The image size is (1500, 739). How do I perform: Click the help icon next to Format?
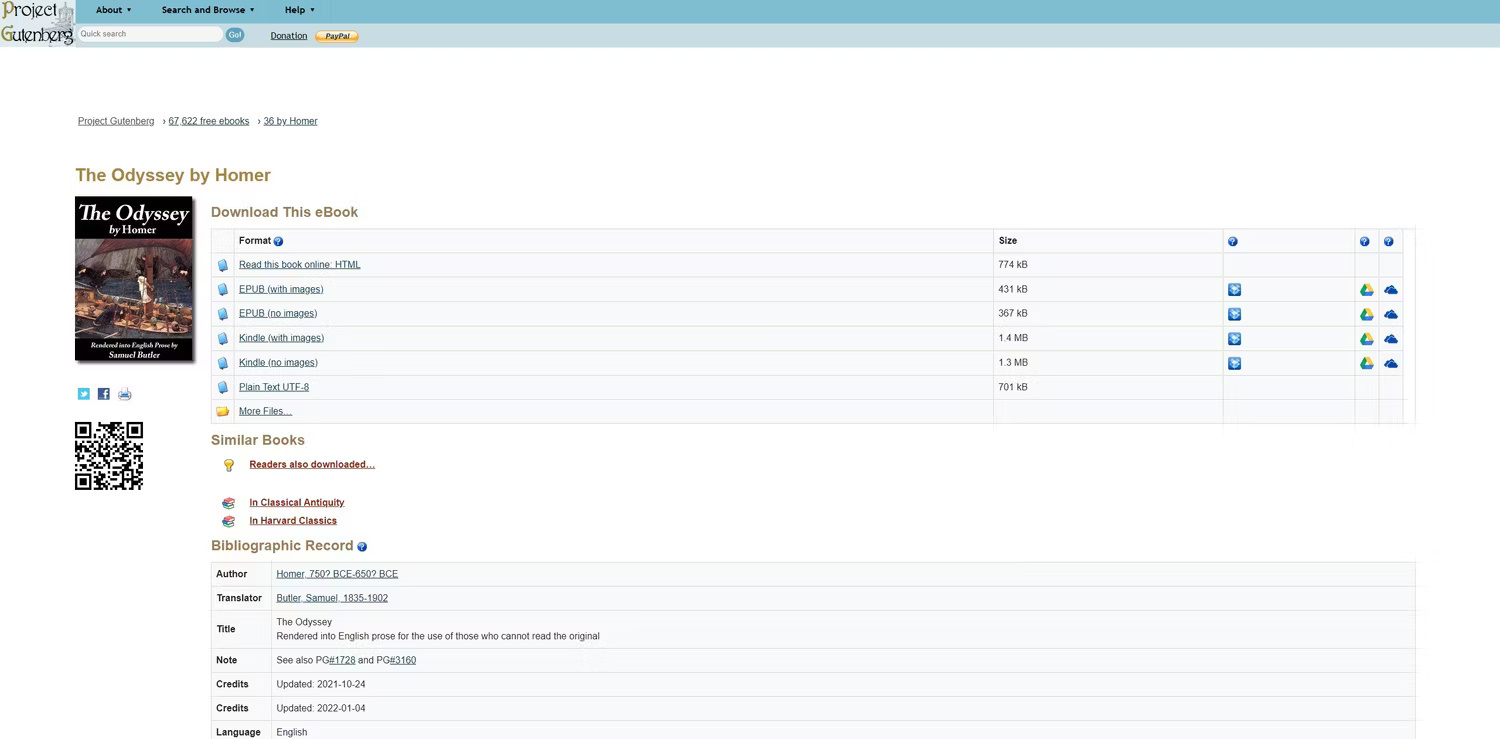coord(278,241)
